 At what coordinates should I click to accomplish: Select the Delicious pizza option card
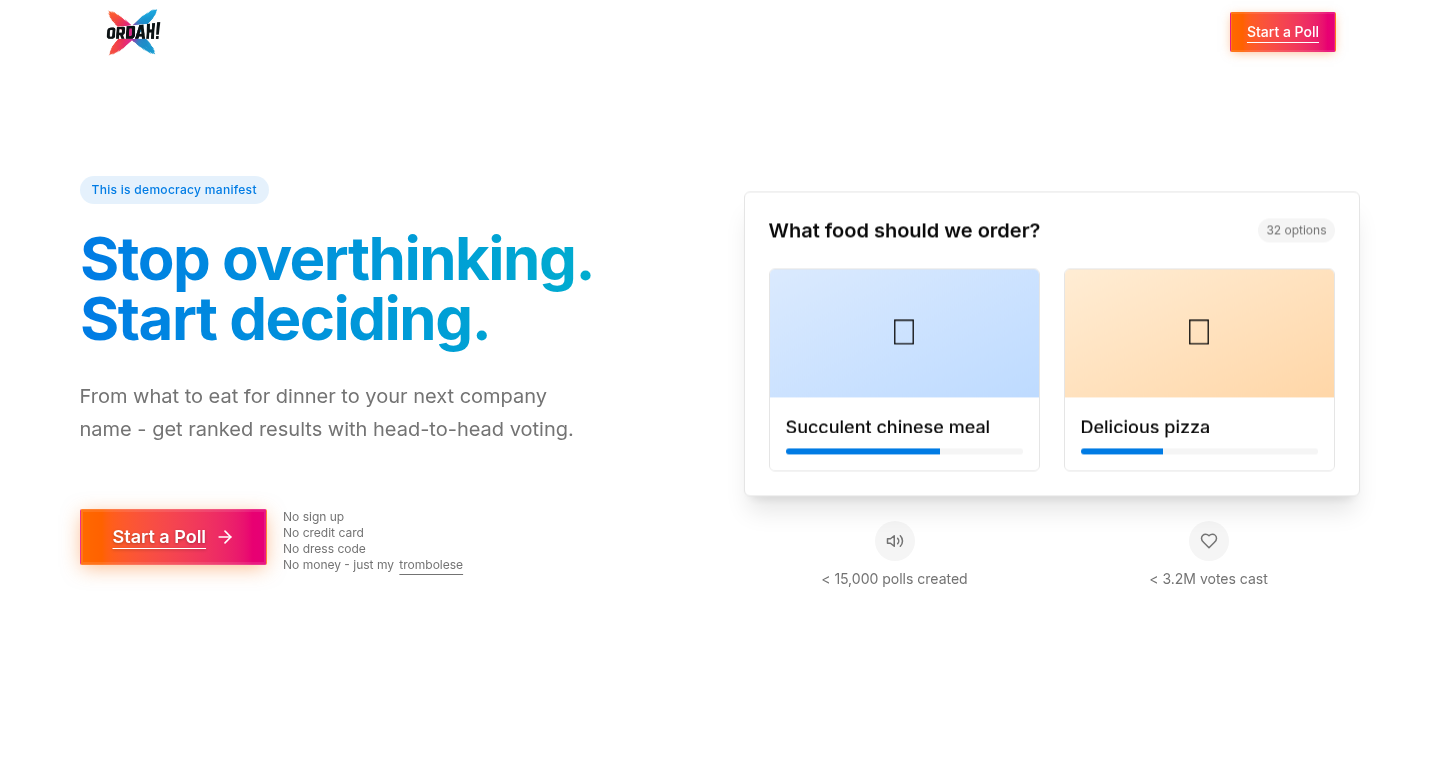1199,369
